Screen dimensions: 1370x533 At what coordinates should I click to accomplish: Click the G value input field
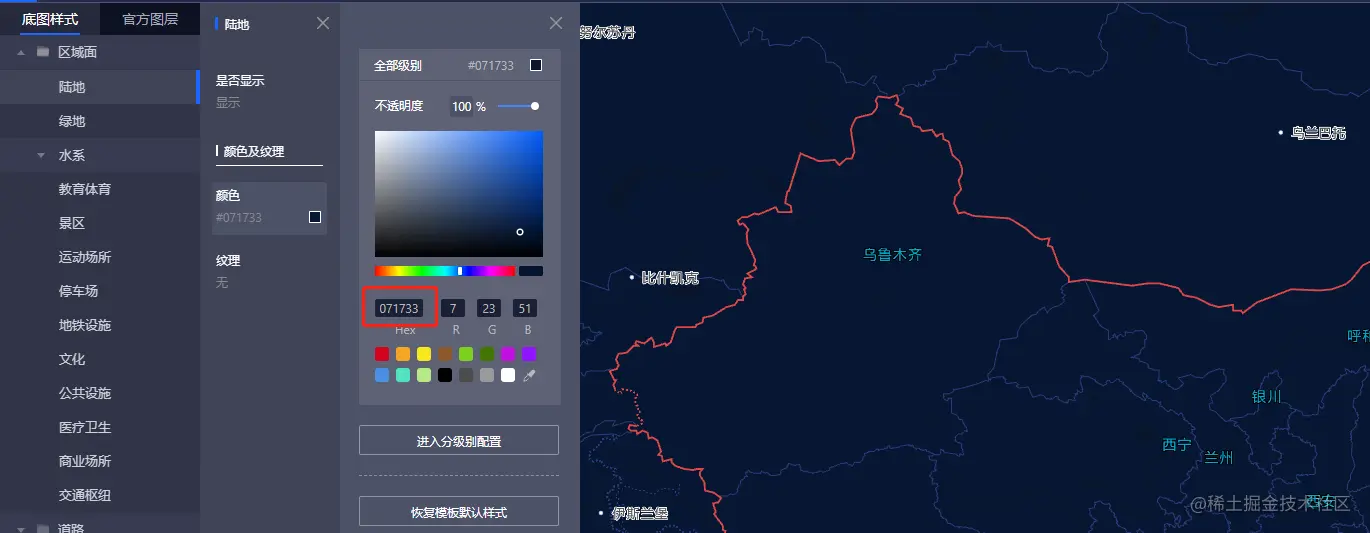(x=489, y=308)
